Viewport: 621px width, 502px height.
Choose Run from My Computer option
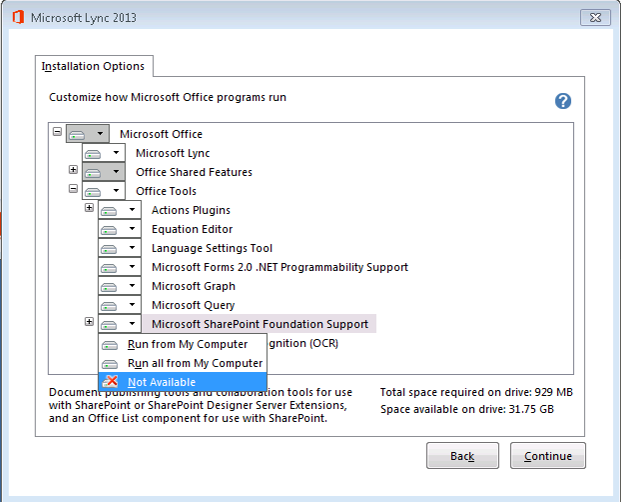coord(183,344)
